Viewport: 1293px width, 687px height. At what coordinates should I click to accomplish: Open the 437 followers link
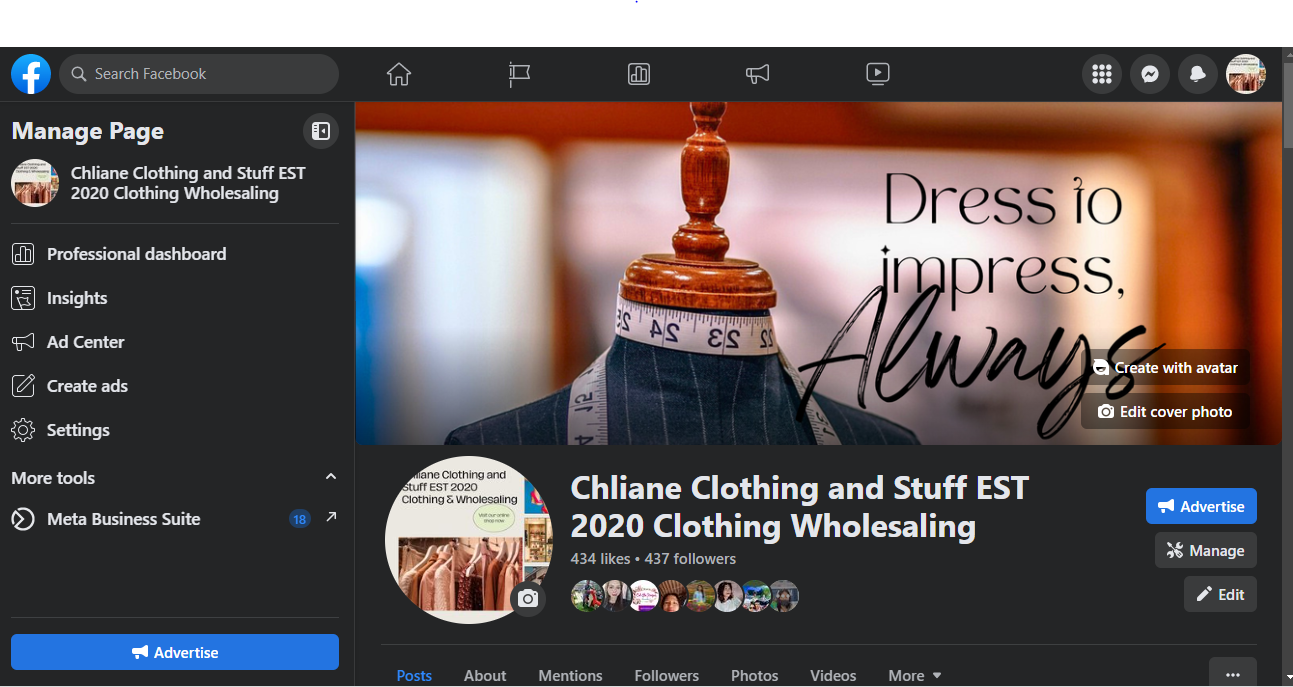point(690,559)
